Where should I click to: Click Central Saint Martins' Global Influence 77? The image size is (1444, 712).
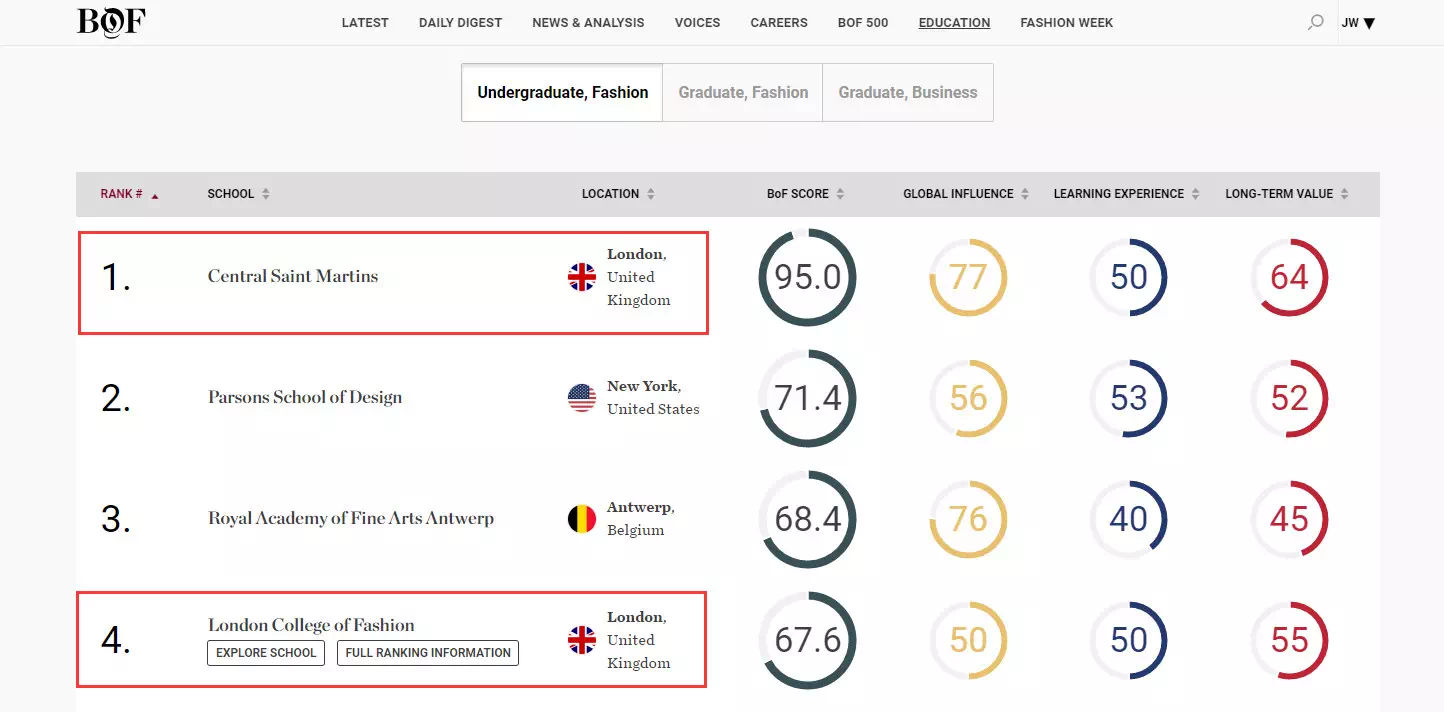[x=968, y=277]
